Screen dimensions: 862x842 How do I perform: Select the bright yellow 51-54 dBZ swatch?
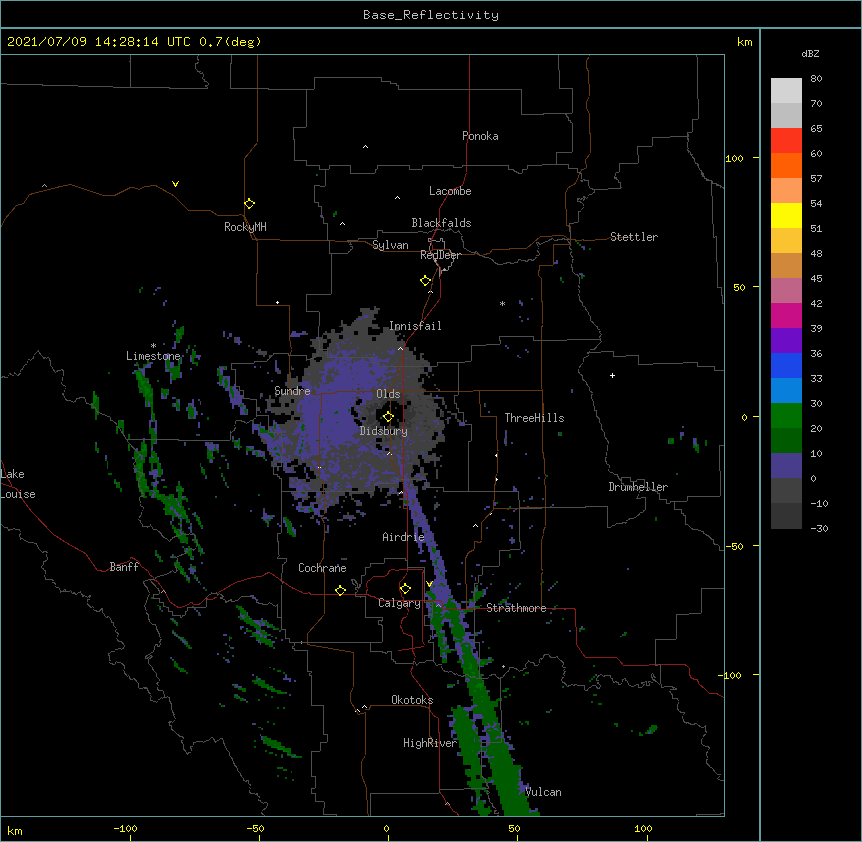[x=786, y=215]
